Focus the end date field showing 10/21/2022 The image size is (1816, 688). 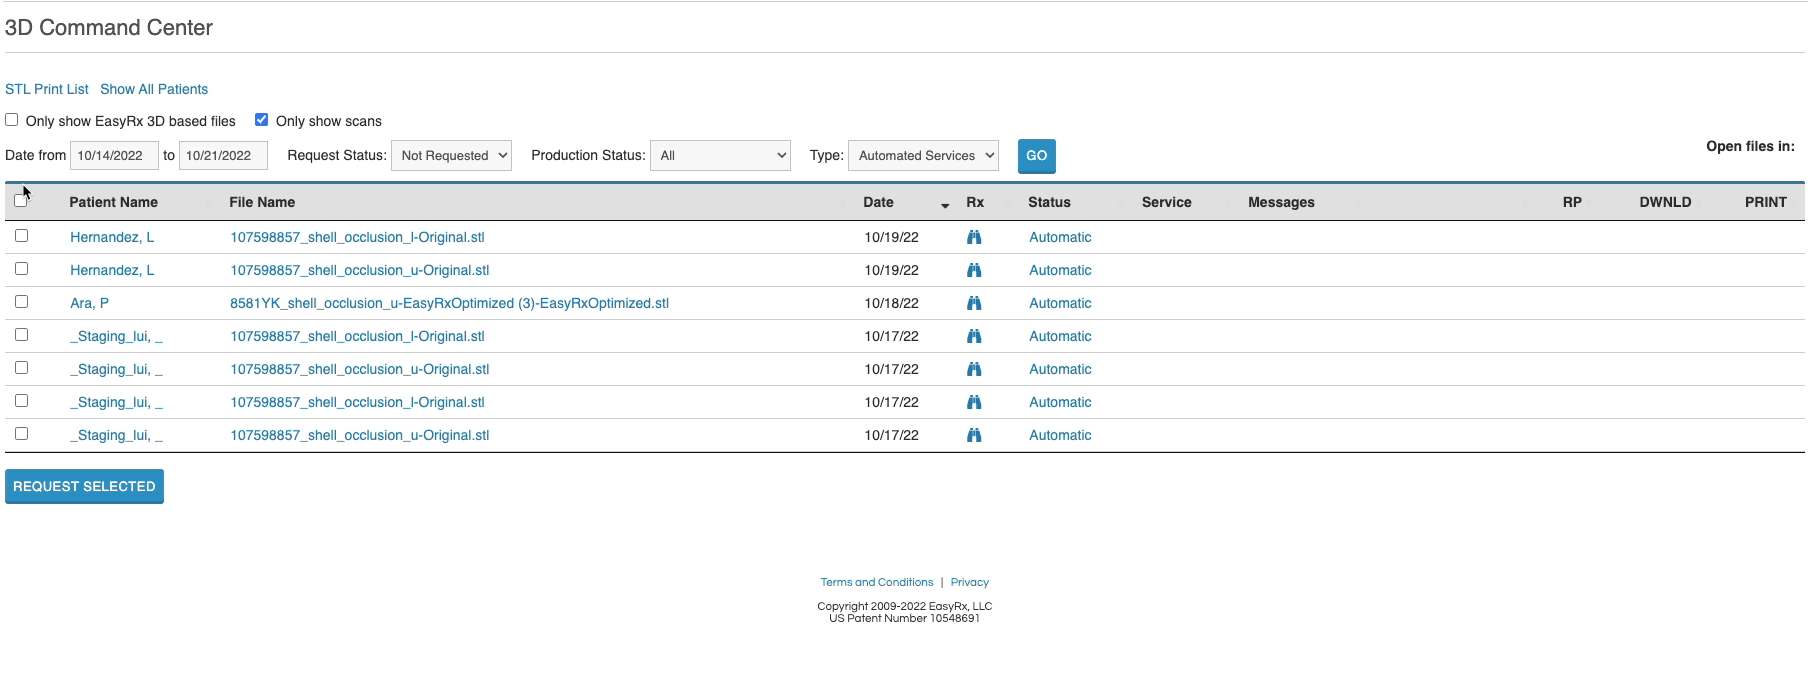click(223, 156)
